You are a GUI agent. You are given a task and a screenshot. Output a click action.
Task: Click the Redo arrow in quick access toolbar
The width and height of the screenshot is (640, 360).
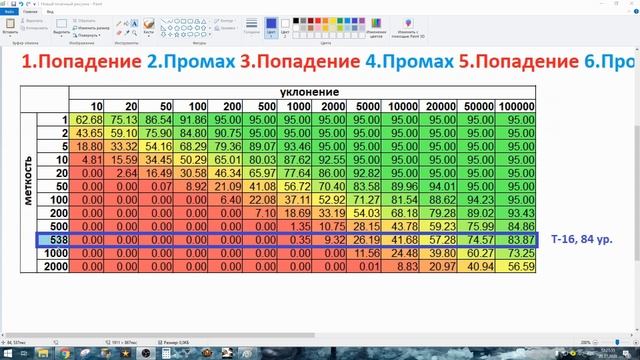point(28,4)
